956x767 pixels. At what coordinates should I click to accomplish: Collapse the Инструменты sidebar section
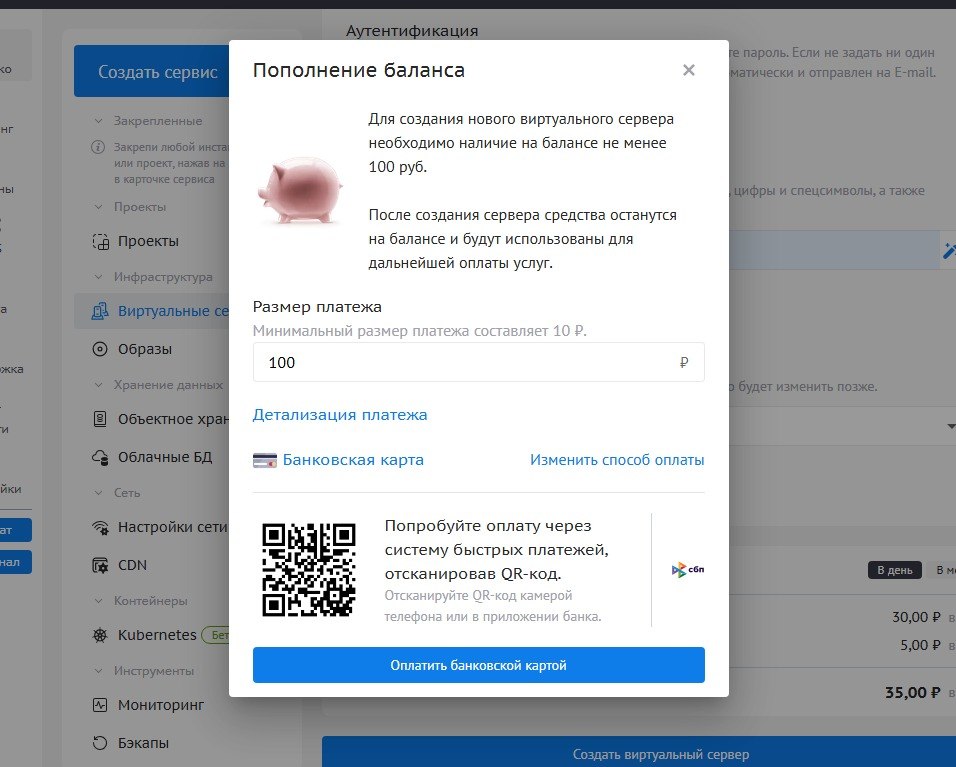(x=98, y=671)
